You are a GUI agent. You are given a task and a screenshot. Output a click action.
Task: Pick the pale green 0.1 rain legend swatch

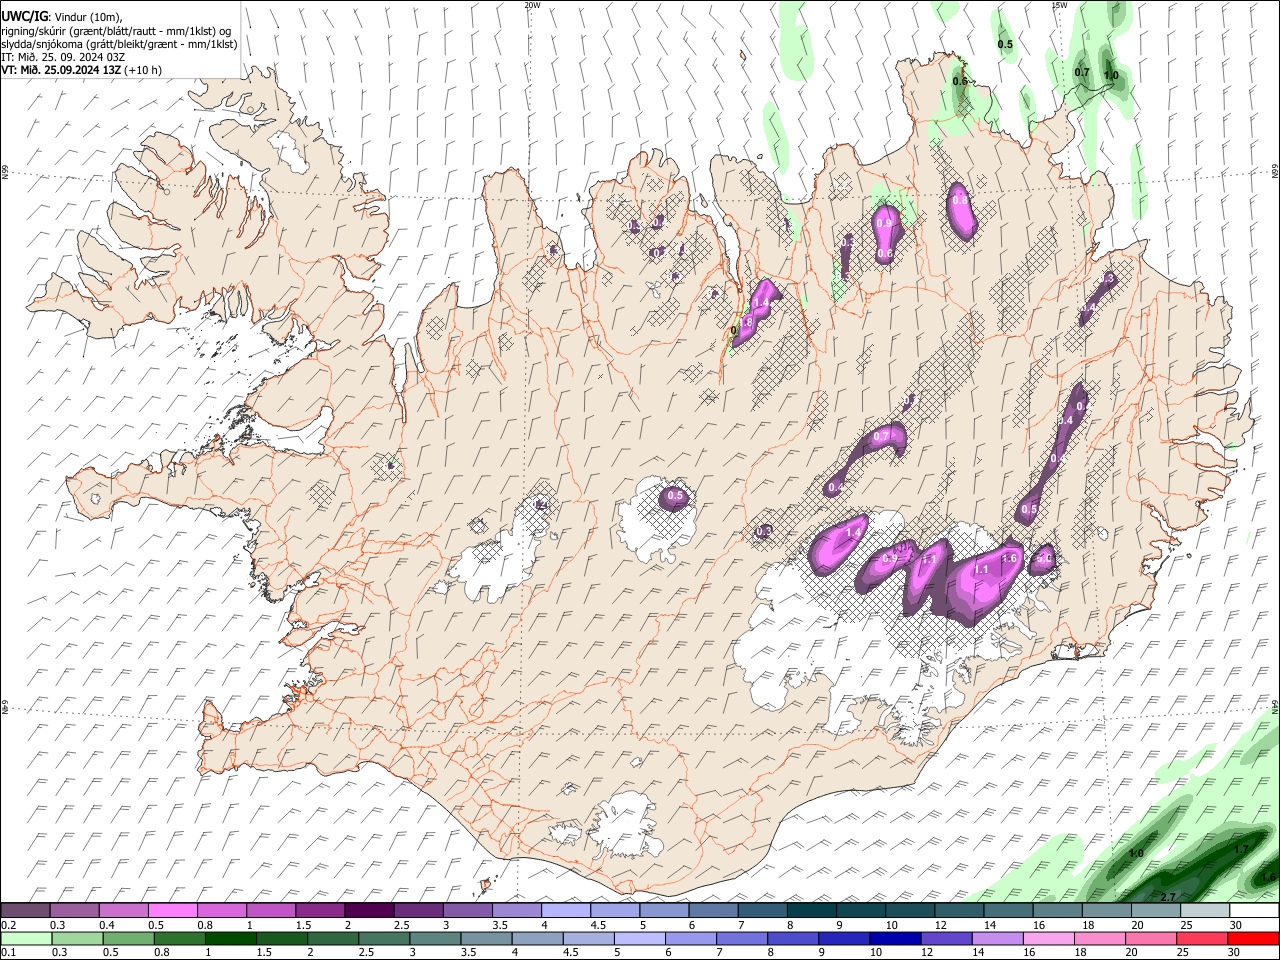[26, 938]
